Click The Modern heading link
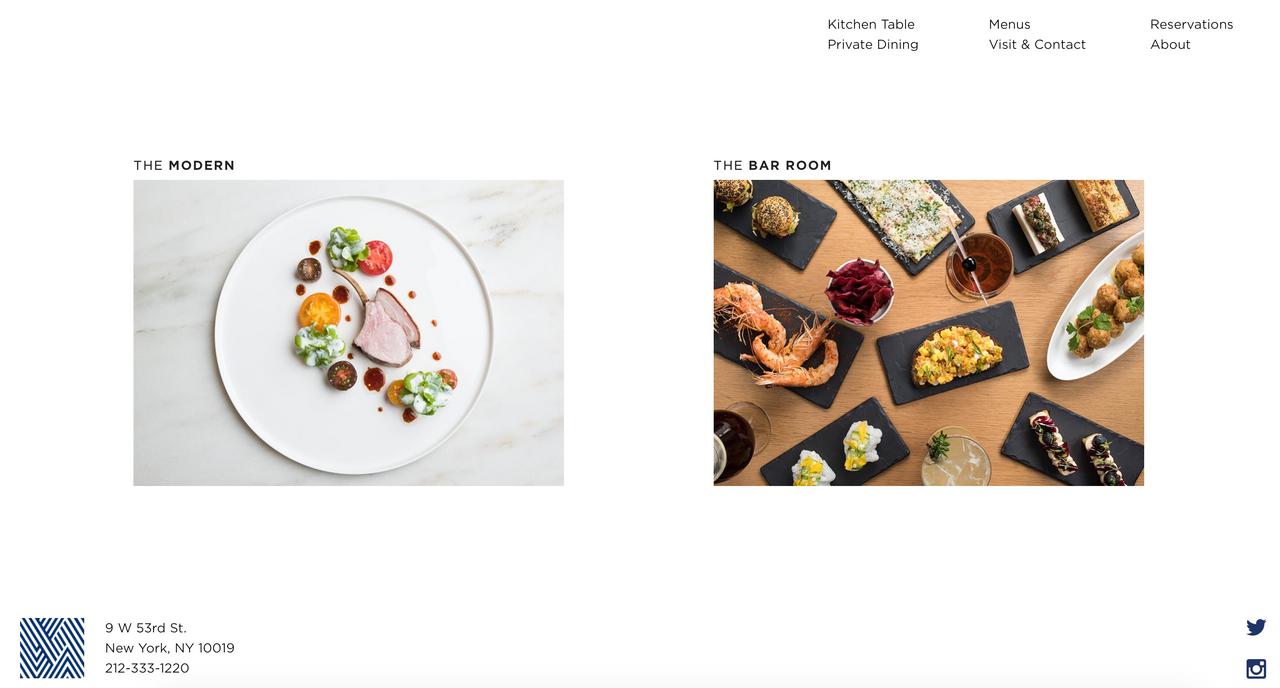The width and height of the screenshot is (1280, 688). (184, 165)
